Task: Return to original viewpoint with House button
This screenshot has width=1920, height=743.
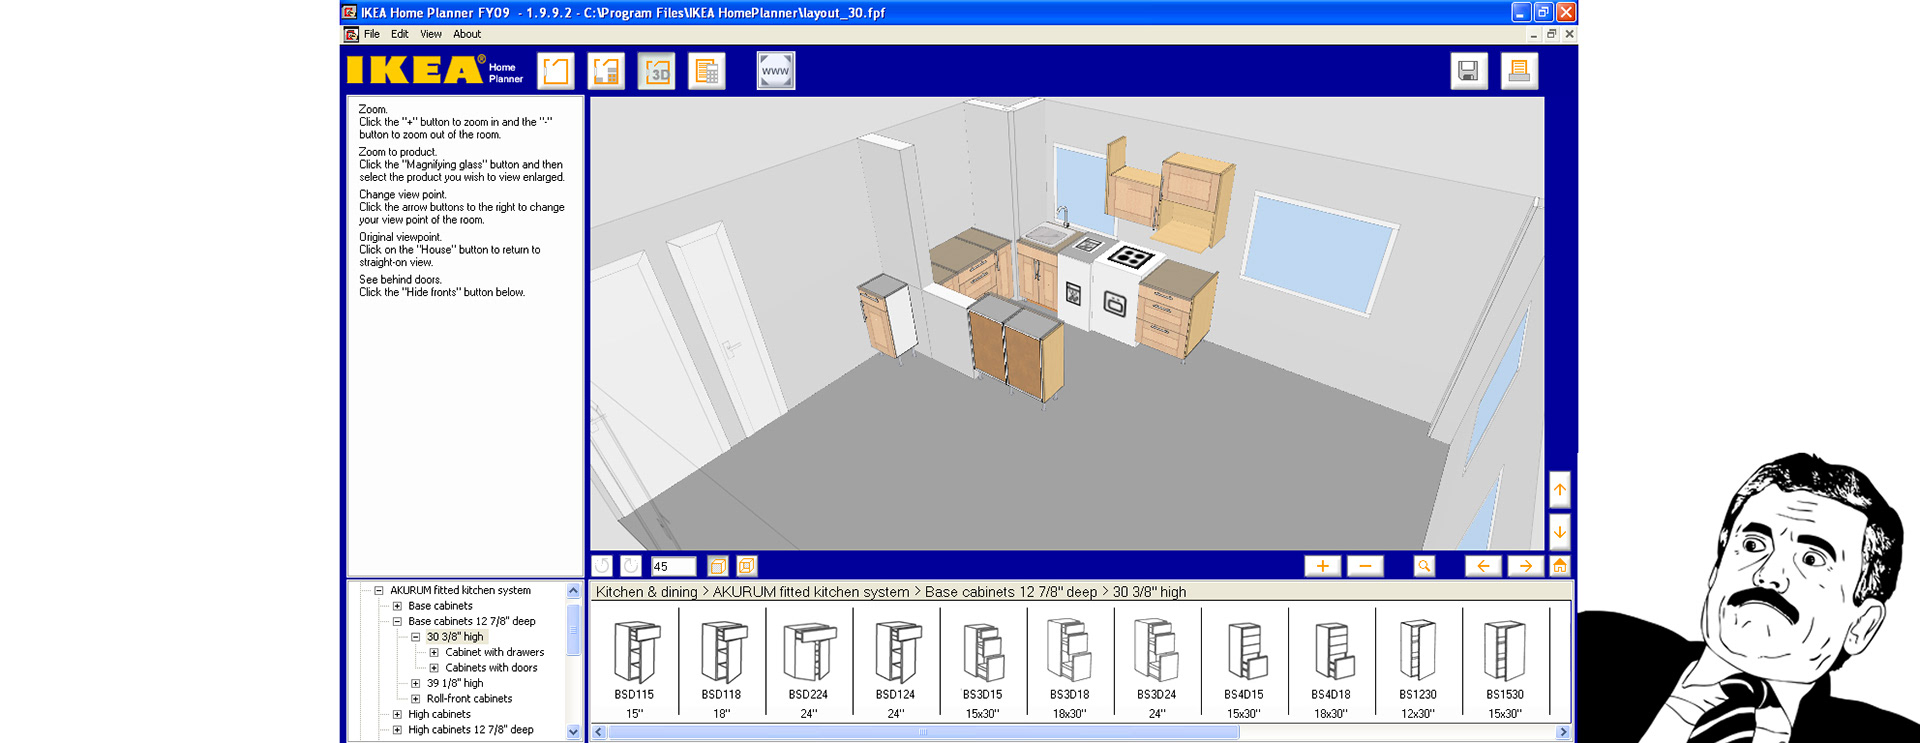Action: 1560,566
